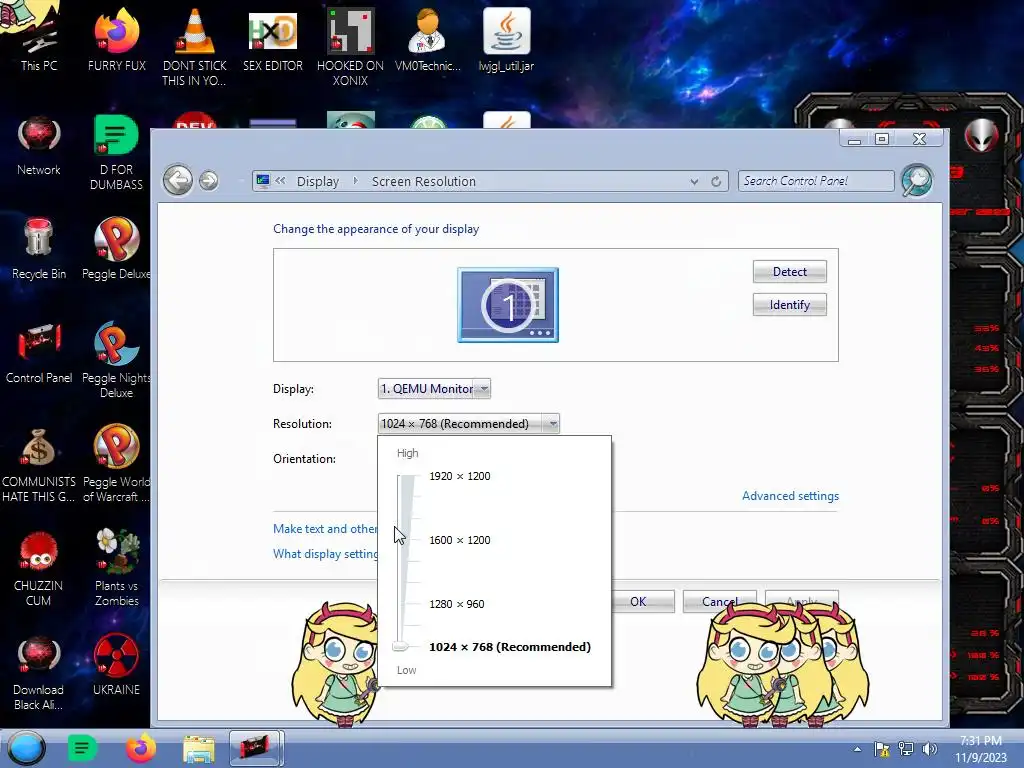Open What display settings link

[325, 554]
